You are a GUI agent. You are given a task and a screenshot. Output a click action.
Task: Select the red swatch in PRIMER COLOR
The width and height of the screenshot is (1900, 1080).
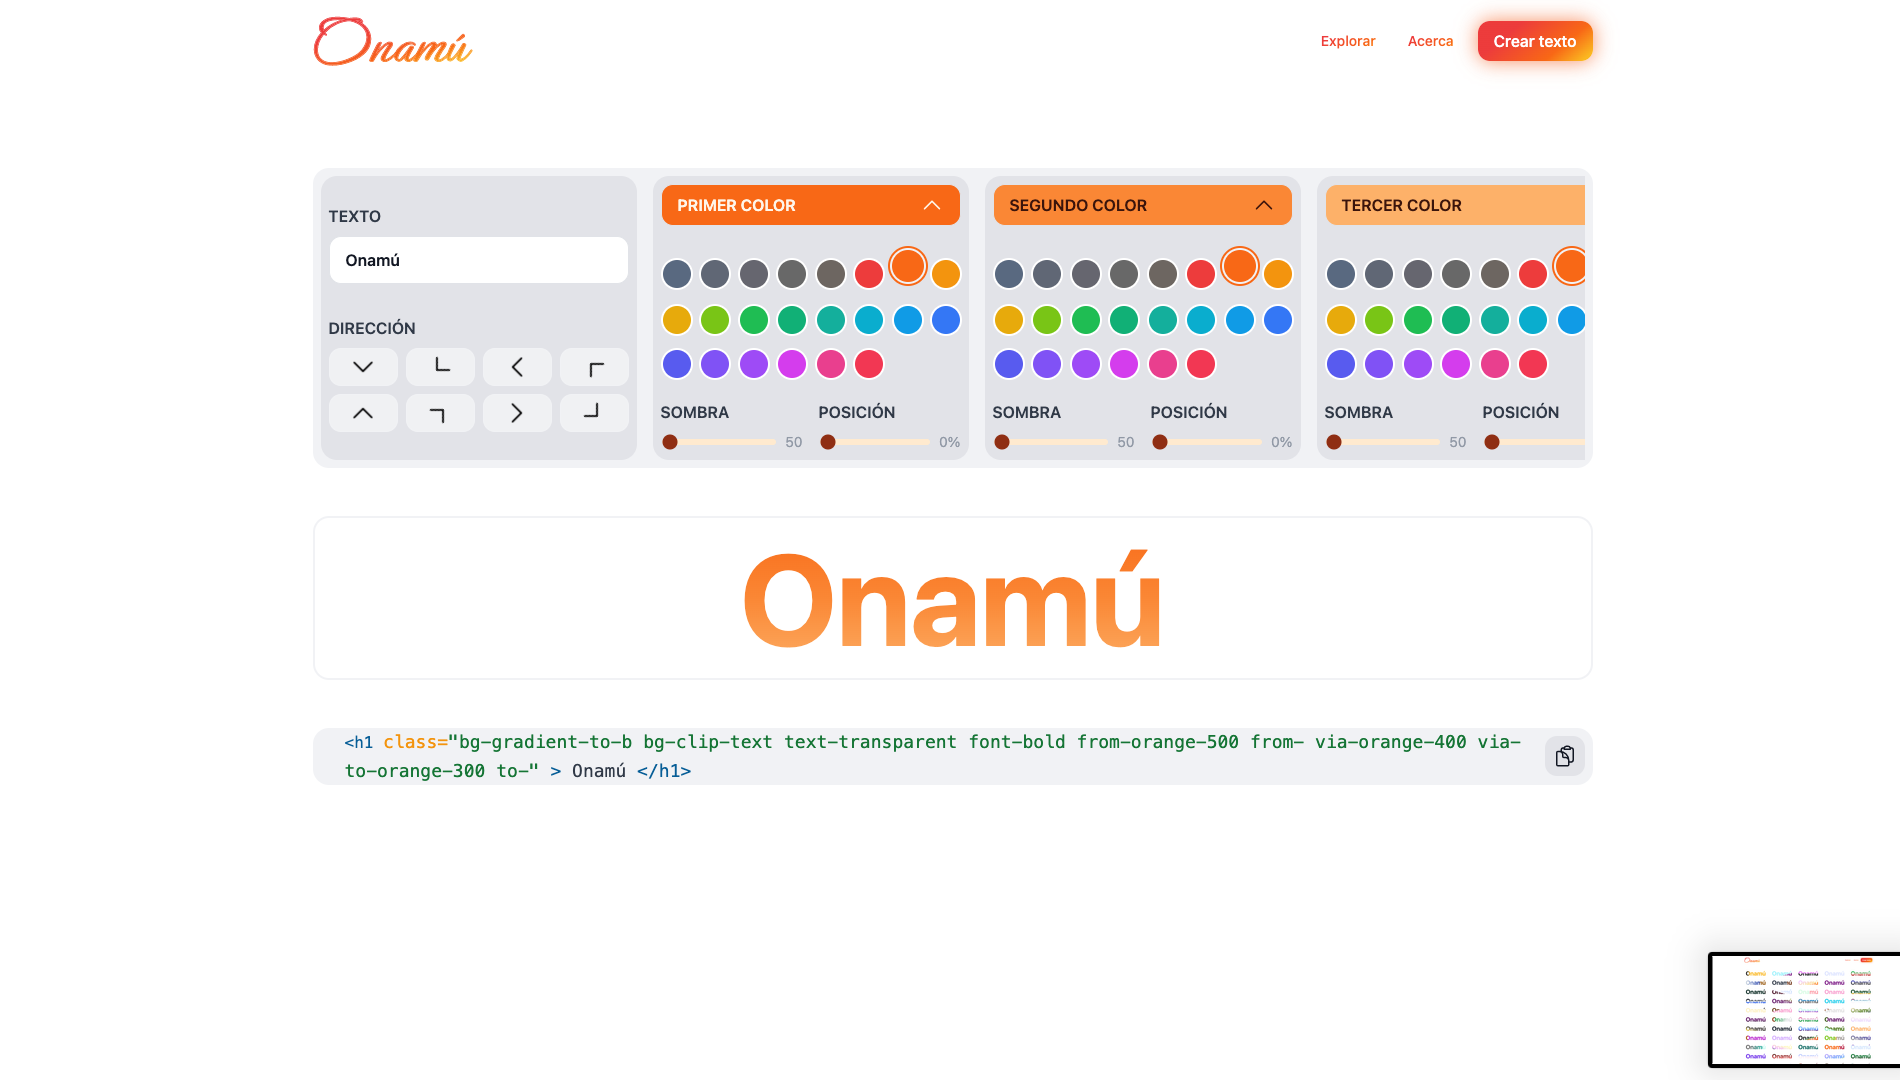point(868,273)
